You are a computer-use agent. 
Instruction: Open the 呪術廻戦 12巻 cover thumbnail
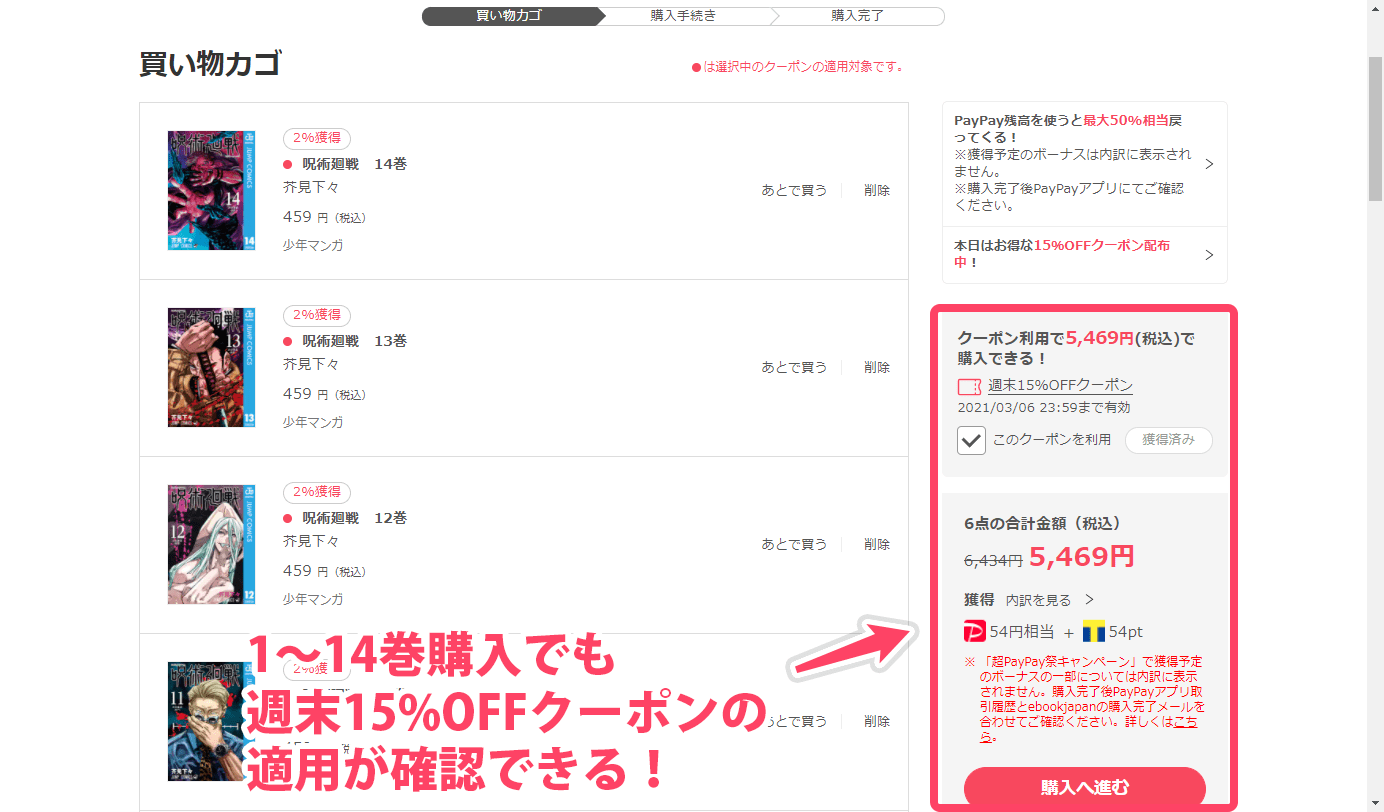tap(211, 544)
